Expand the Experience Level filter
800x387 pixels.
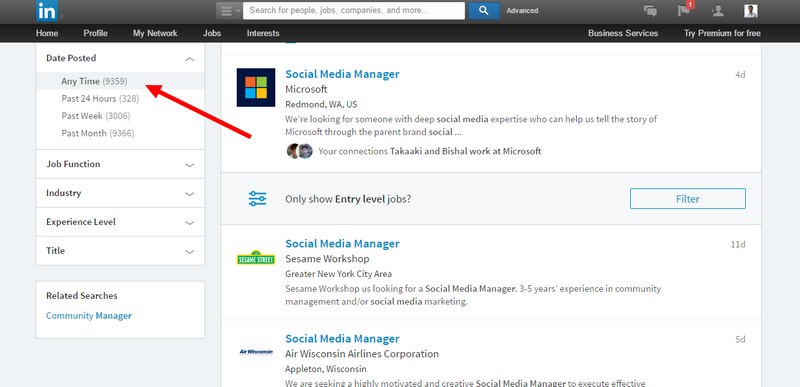point(120,222)
